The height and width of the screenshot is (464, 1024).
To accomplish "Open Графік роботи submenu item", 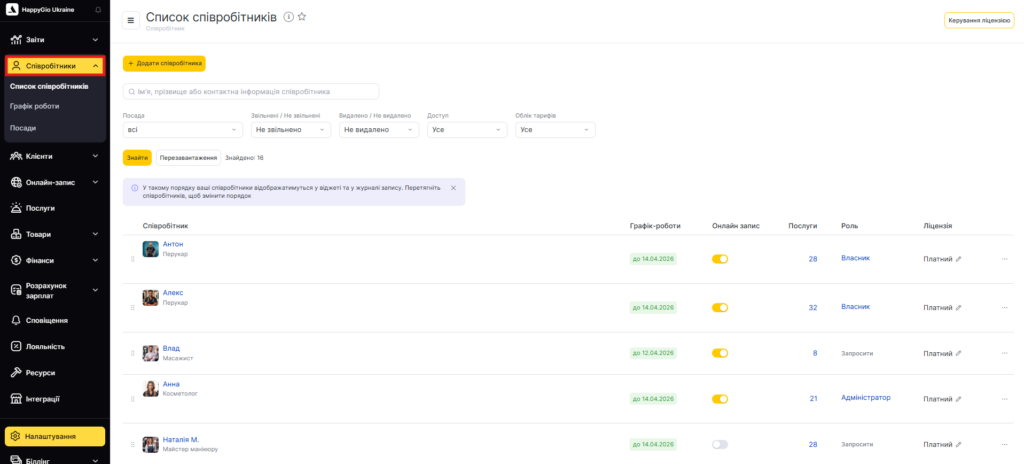I will [x=35, y=106].
